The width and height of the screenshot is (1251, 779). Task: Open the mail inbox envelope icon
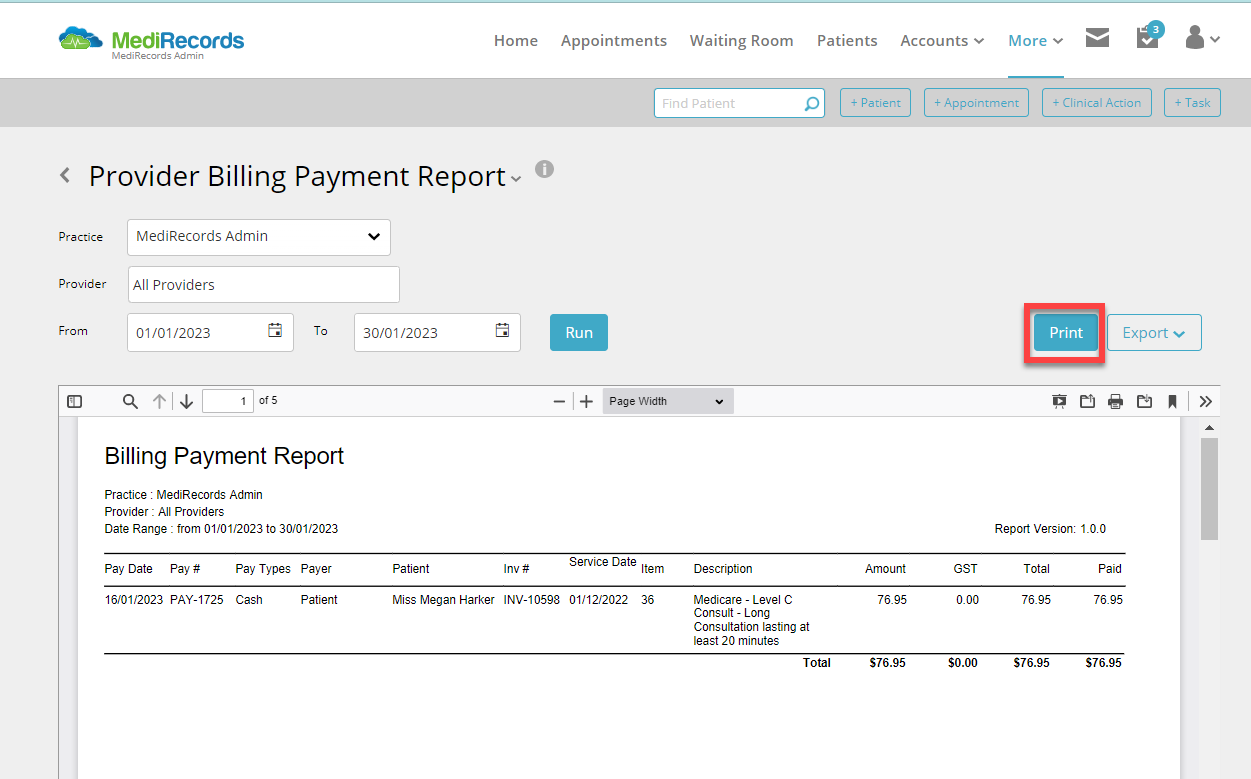(1097, 39)
